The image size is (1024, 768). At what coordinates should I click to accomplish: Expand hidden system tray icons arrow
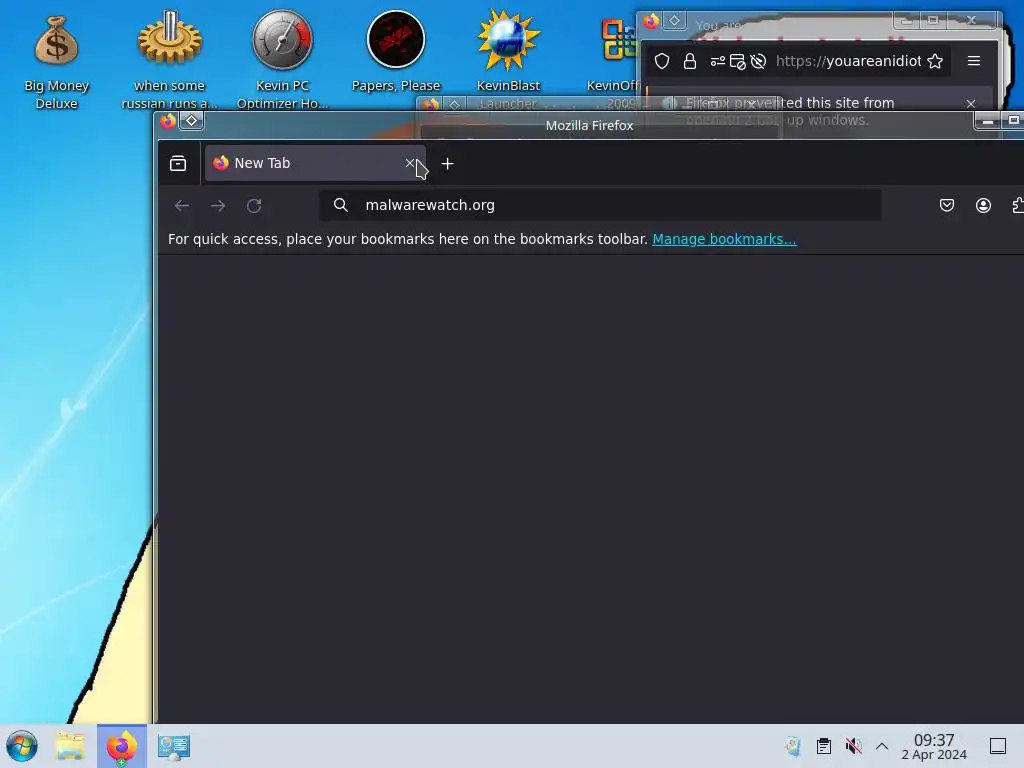click(x=882, y=746)
